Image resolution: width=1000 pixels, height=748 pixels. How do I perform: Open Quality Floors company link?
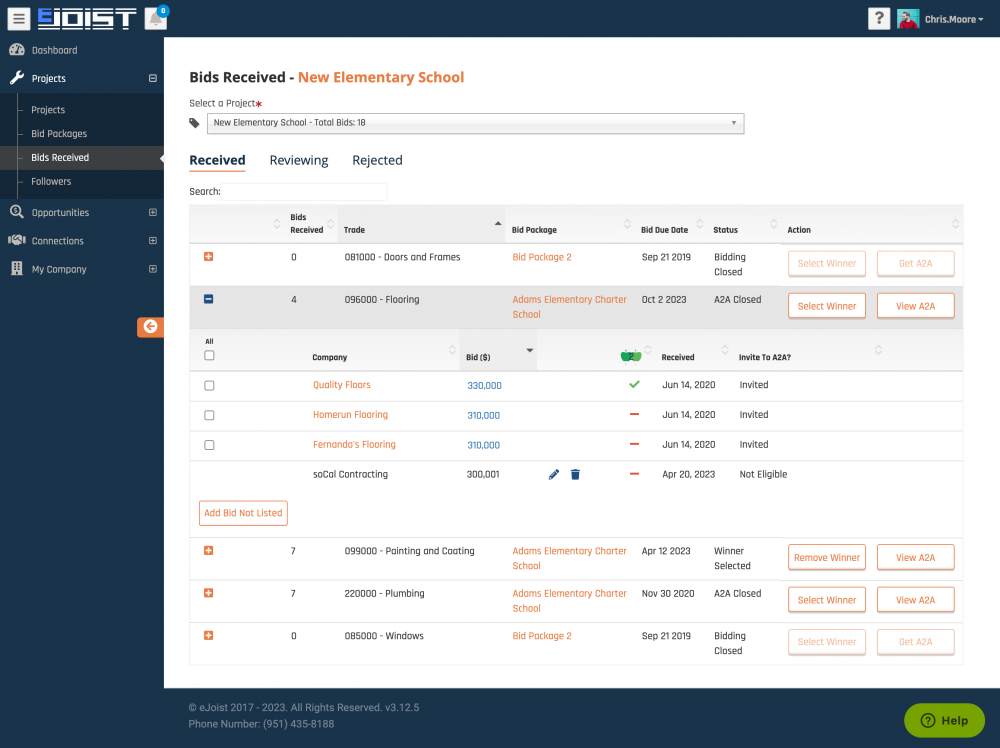(x=342, y=385)
